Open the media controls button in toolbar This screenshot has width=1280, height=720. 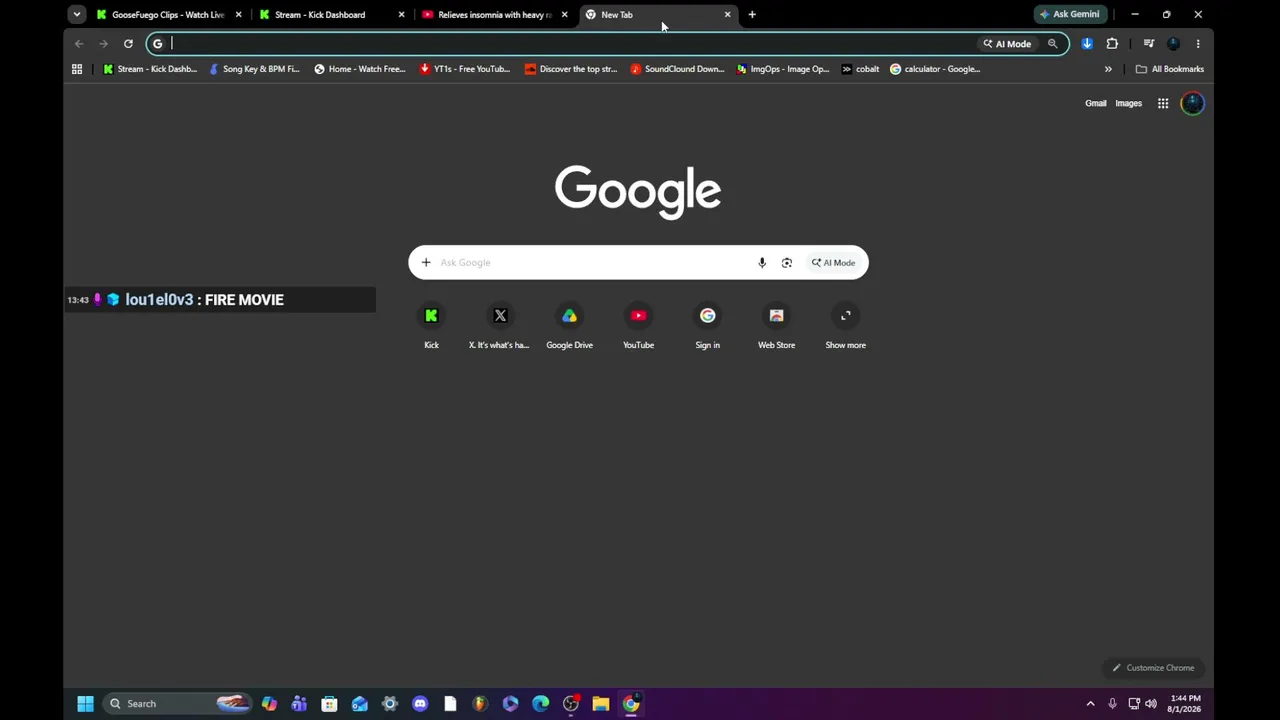click(x=1148, y=44)
